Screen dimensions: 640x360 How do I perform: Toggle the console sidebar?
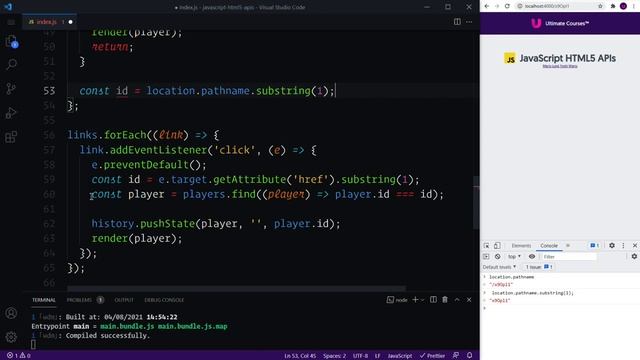tap(486, 257)
